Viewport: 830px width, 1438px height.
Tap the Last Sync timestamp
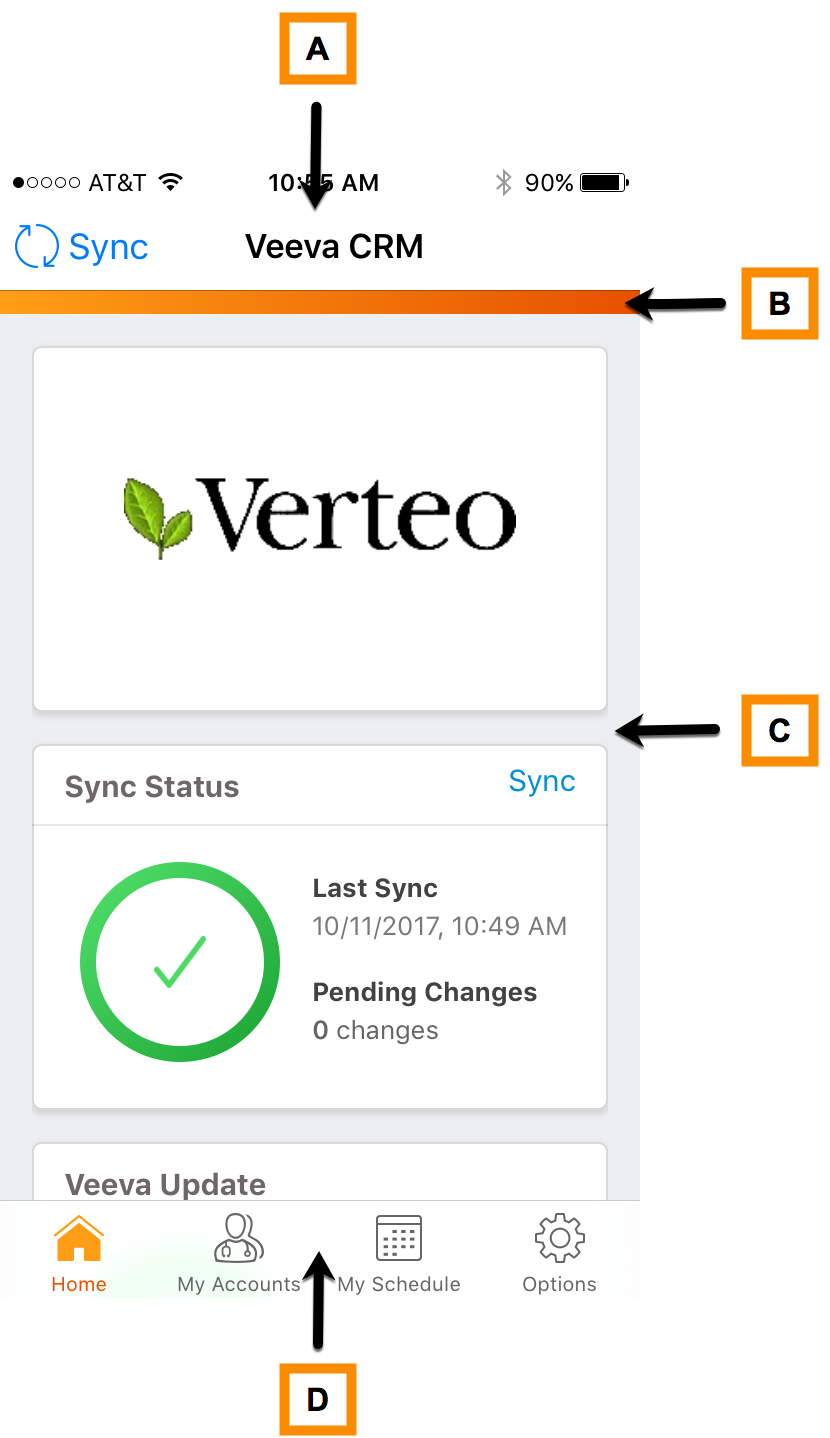pyautogui.click(x=439, y=926)
